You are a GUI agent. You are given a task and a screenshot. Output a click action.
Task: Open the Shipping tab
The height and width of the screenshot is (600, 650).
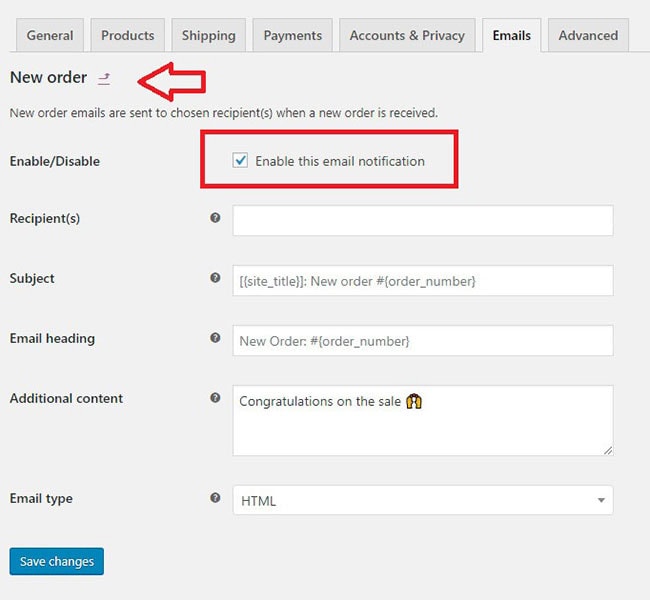209,35
